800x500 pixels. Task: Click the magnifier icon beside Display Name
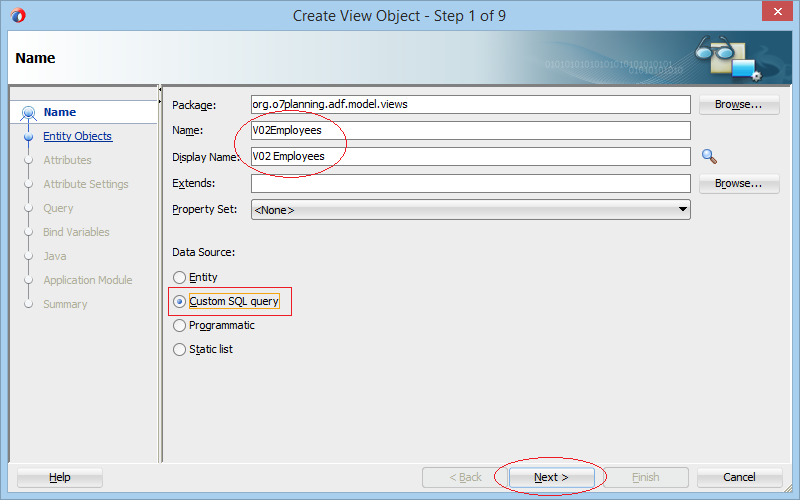pyautogui.click(x=709, y=156)
